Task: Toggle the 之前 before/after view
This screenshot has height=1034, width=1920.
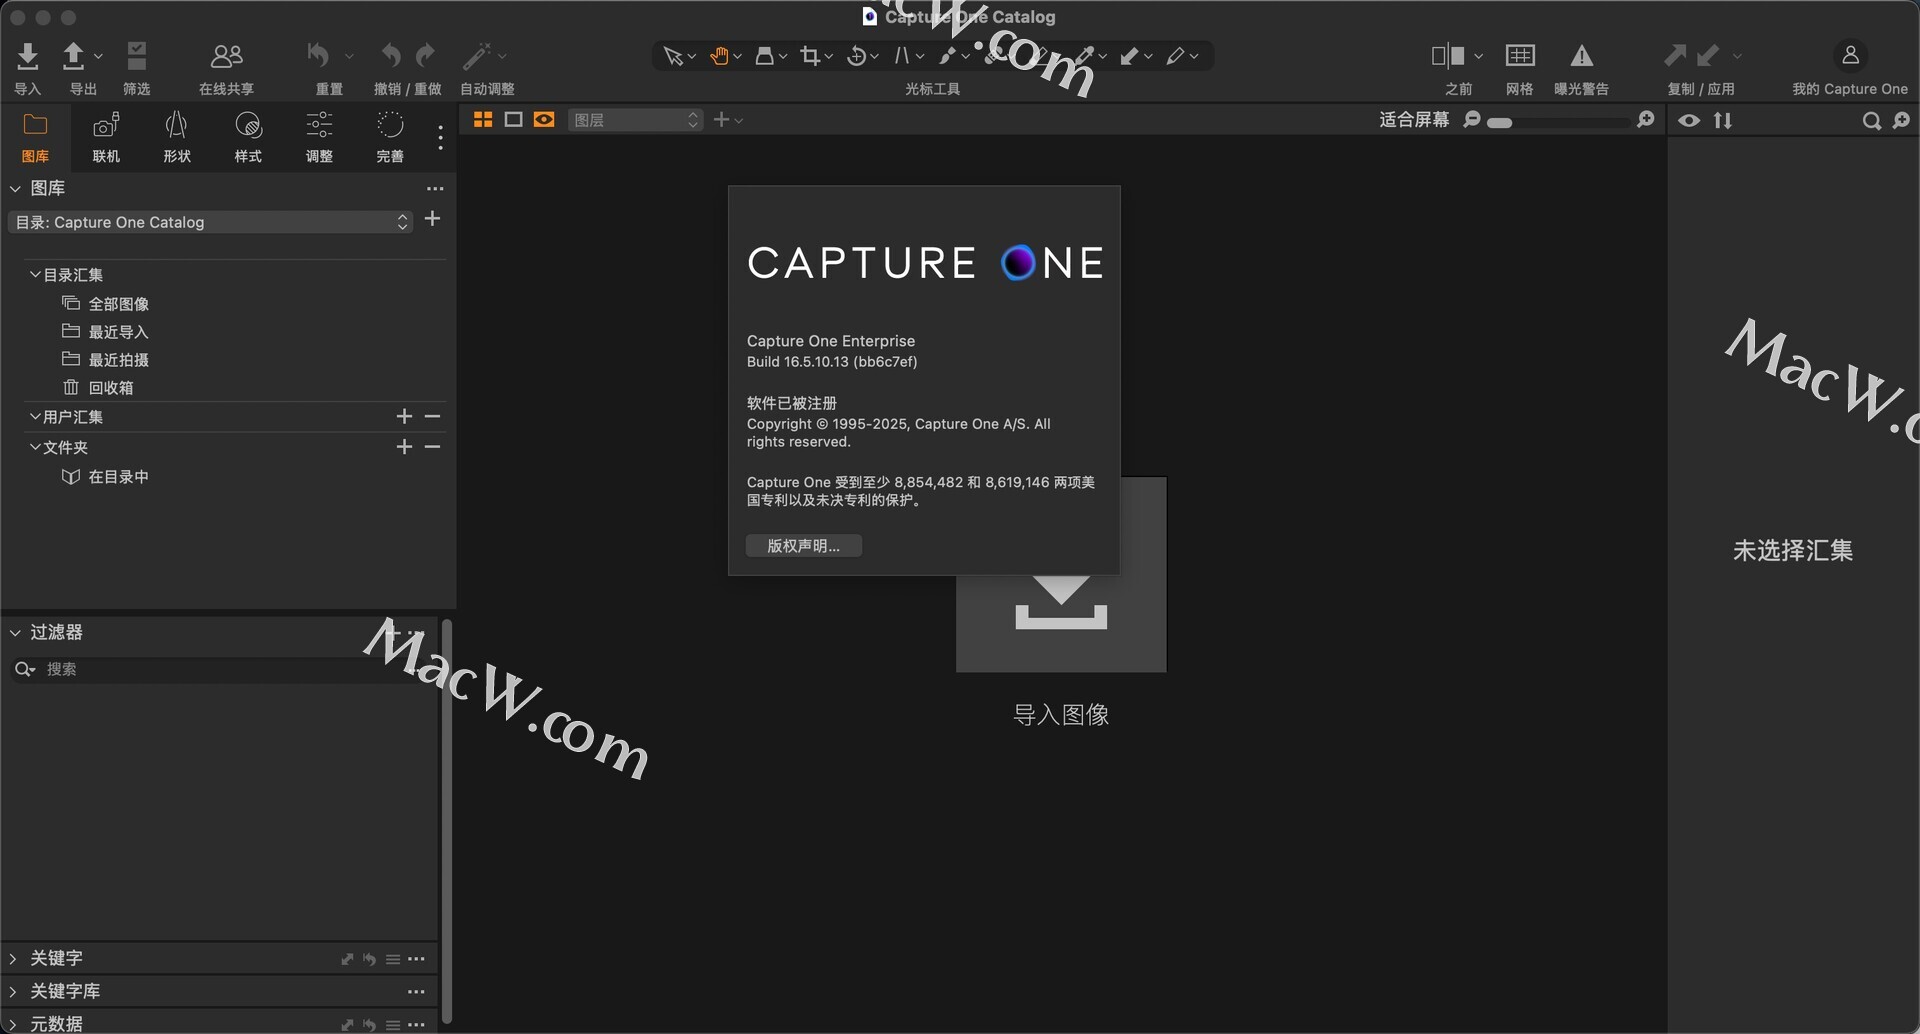Action: pyautogui.click(x=1448, y=56)
